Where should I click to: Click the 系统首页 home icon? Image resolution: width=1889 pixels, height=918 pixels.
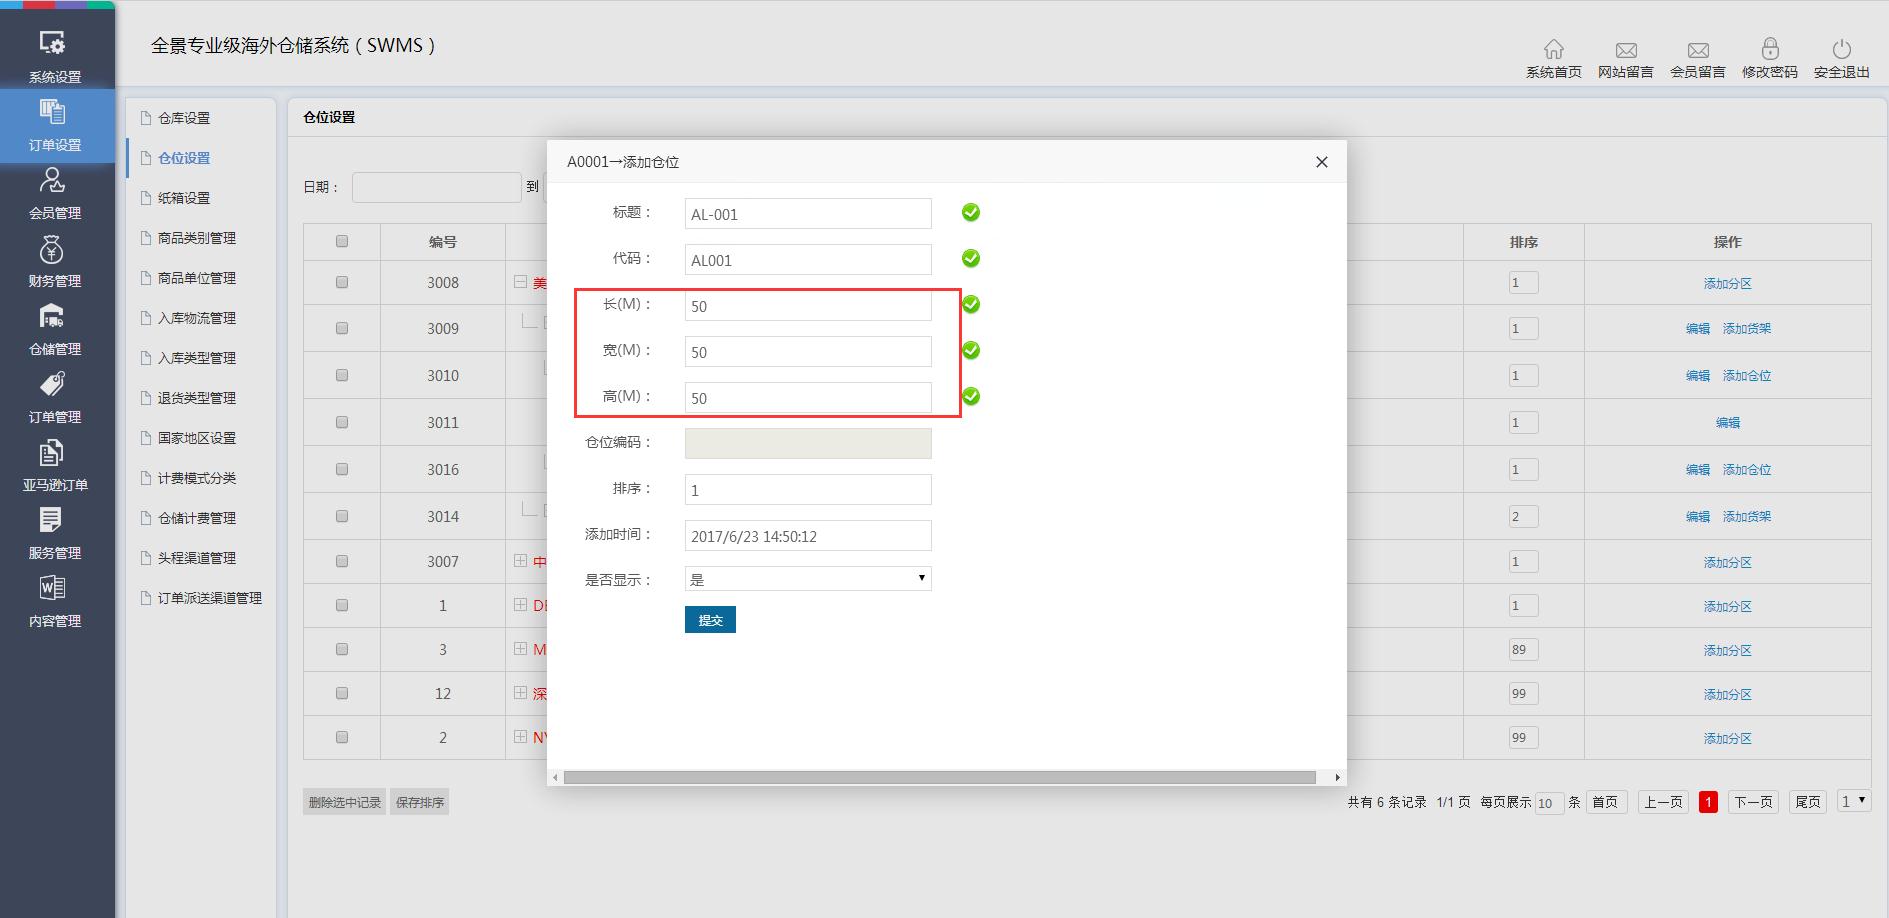(x=1553, y=50)
